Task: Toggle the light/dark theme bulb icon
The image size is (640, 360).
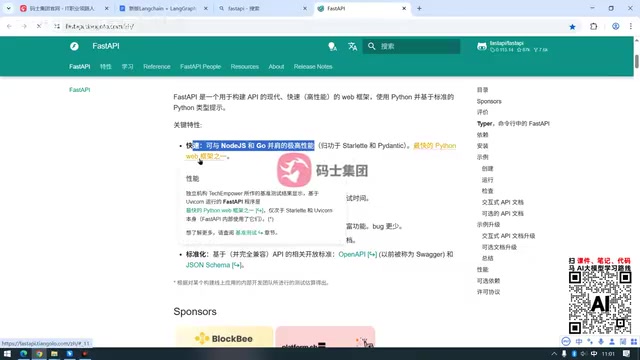Action: 332,47
